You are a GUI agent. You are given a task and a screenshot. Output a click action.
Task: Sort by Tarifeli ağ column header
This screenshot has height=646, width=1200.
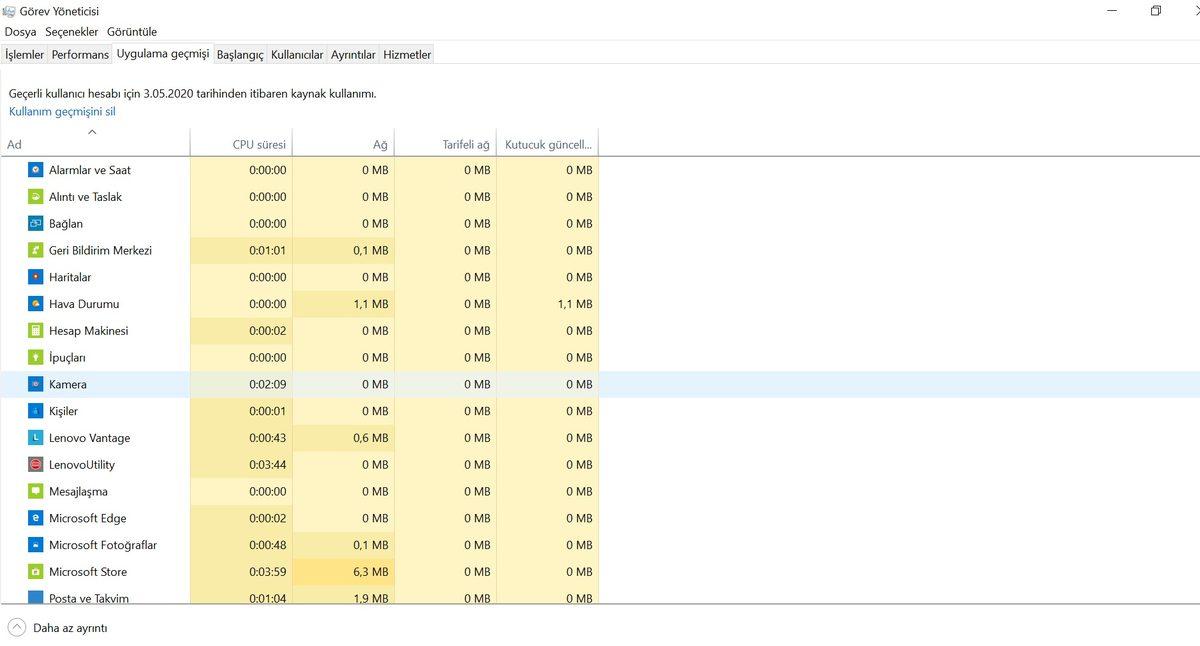(465, 145)
